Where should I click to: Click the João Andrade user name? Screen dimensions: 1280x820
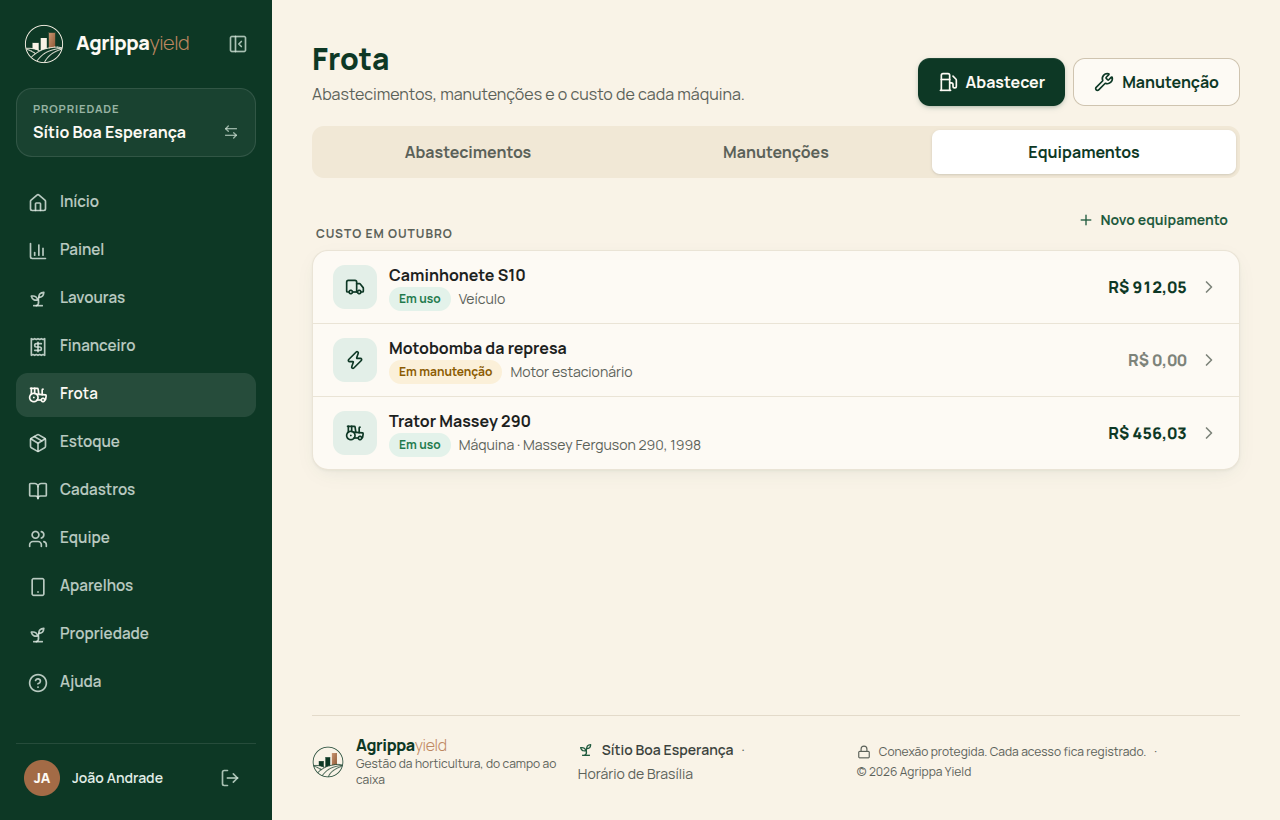[117, 778]
